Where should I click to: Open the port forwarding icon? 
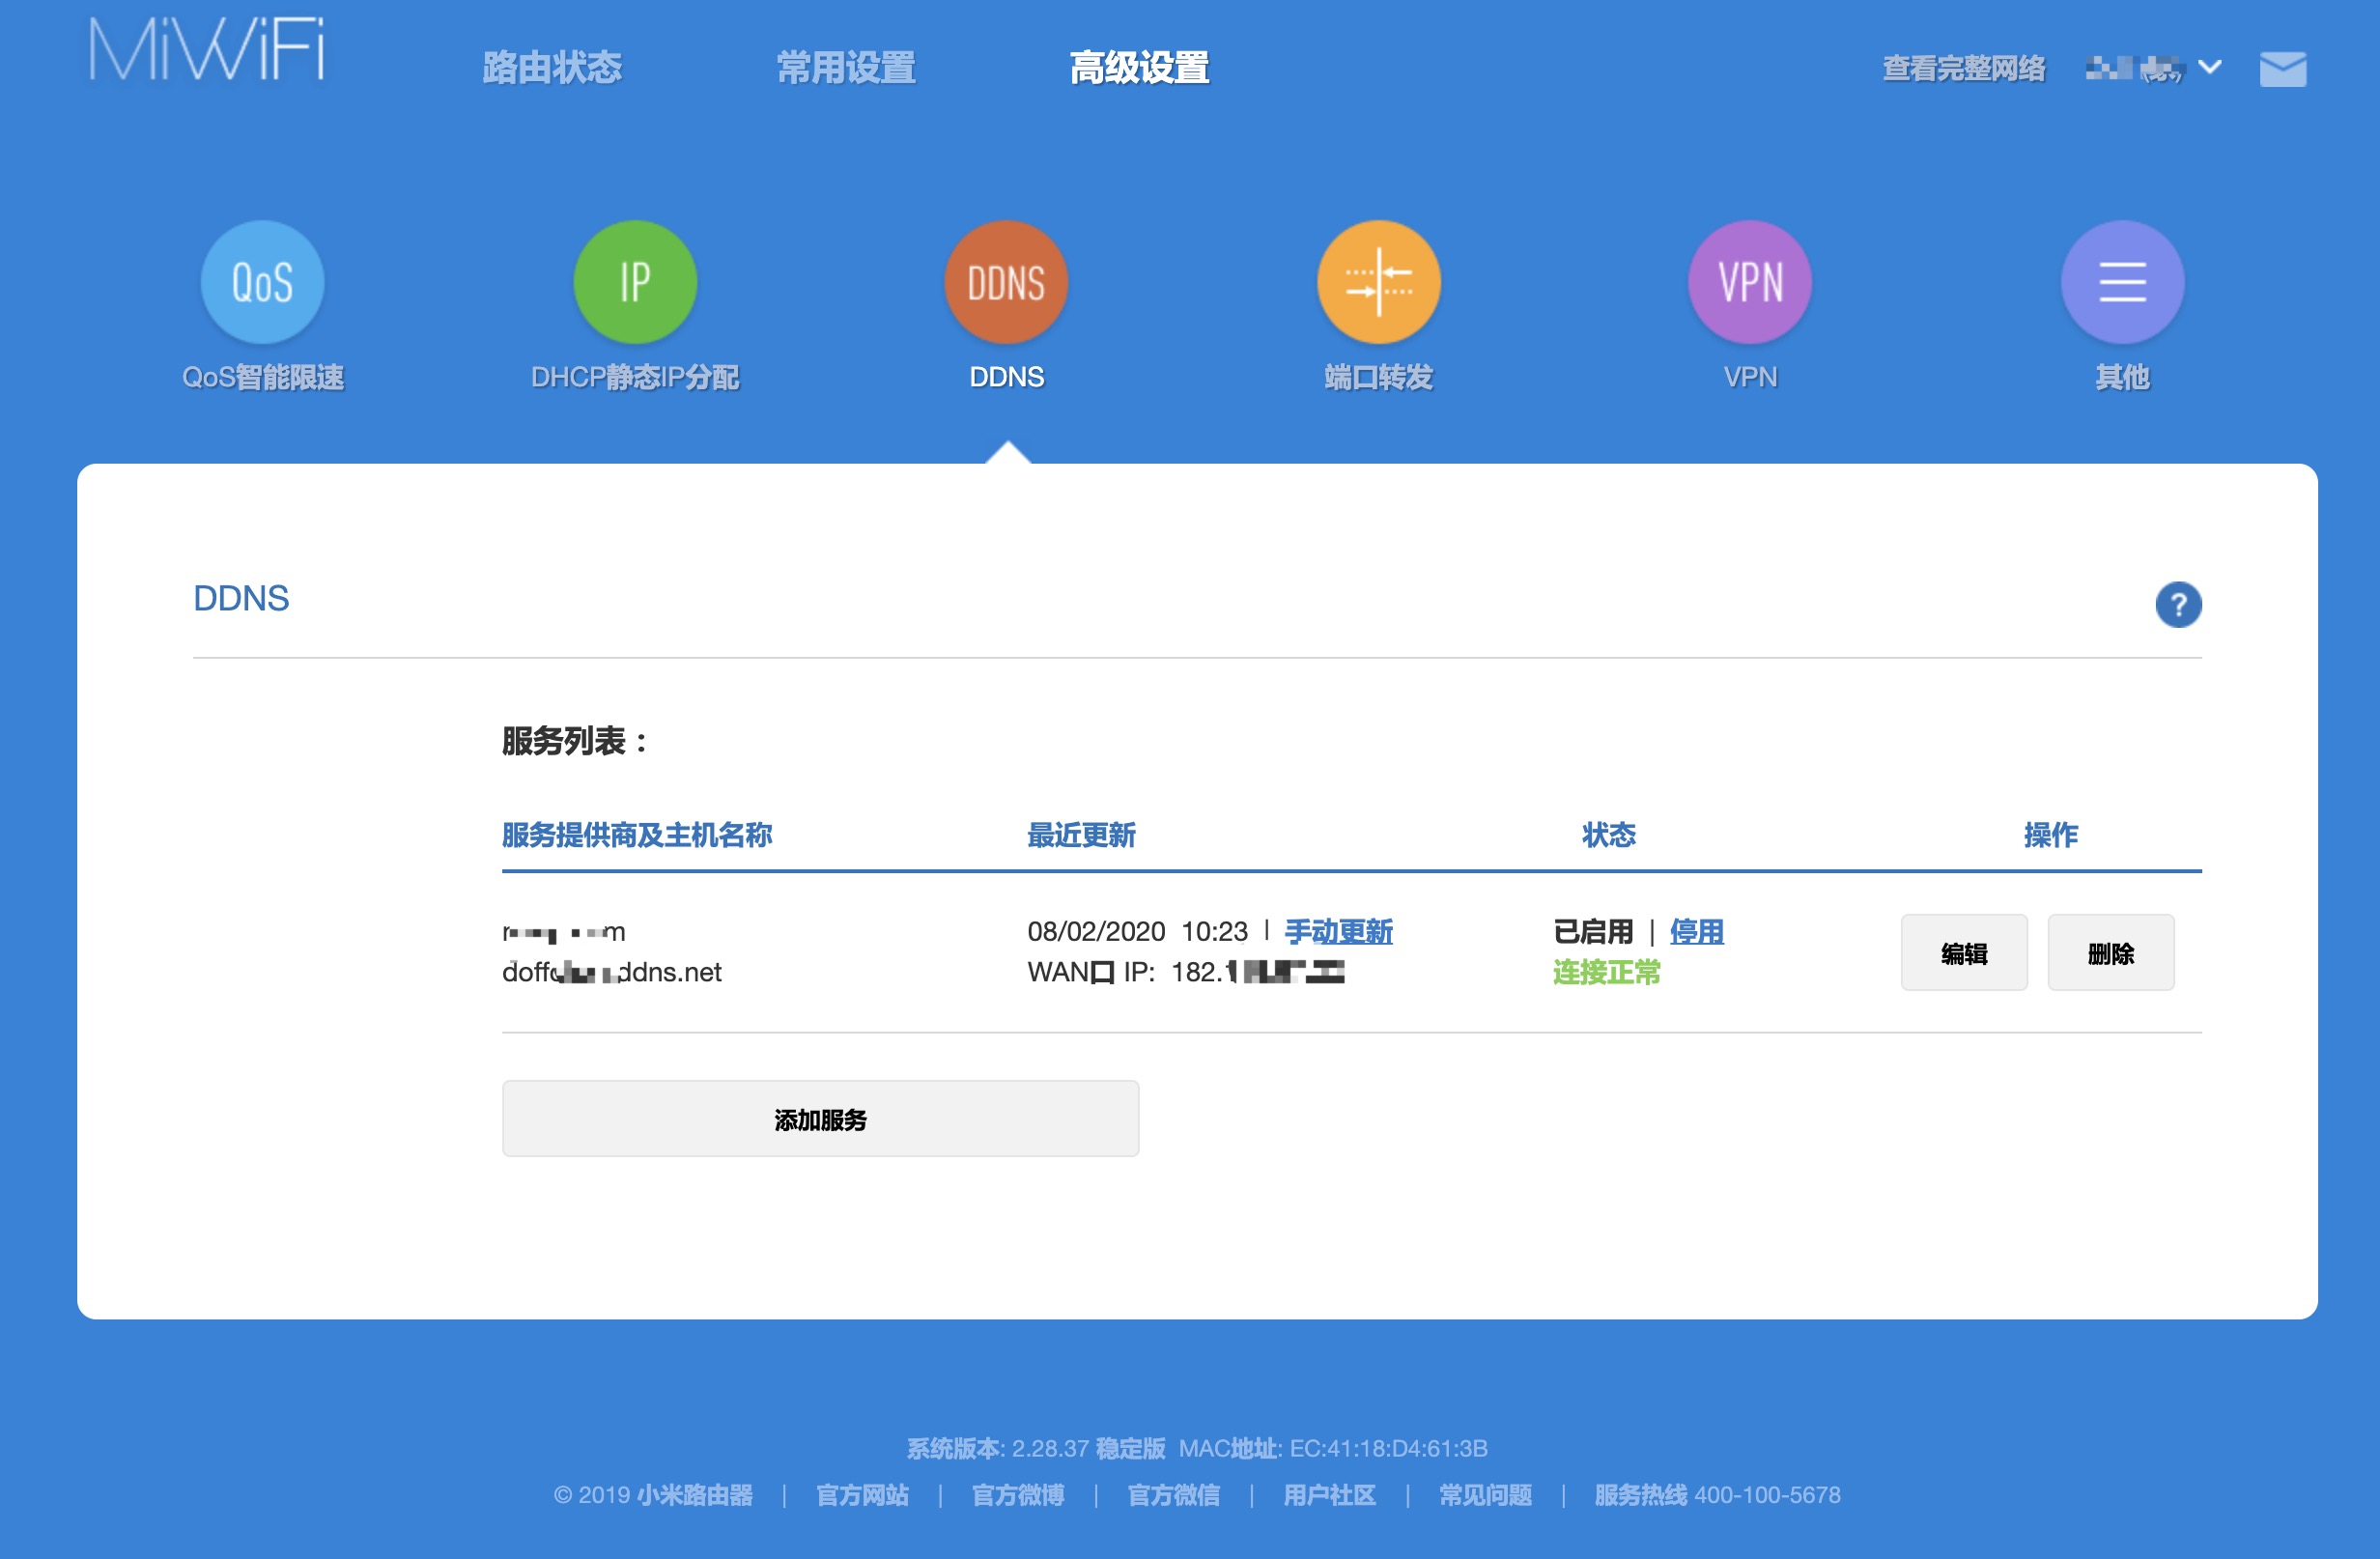pos(1378,282)
